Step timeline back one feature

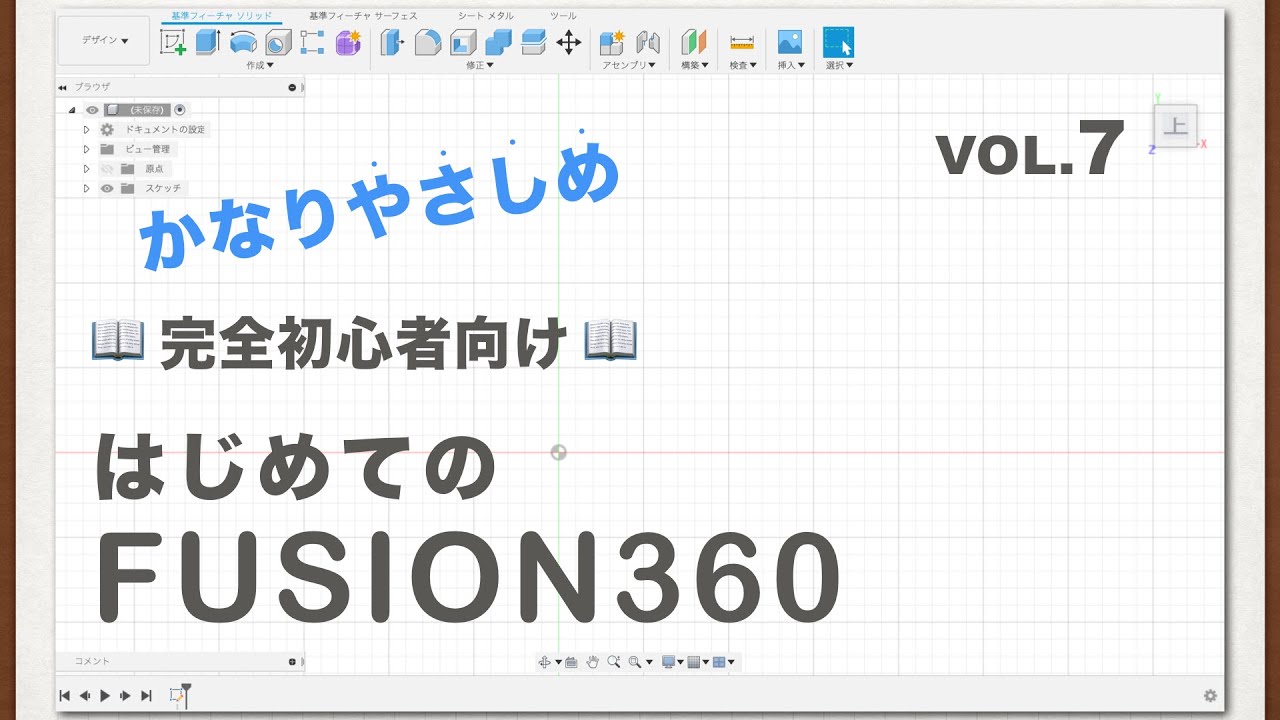click(x=85, y=695)
